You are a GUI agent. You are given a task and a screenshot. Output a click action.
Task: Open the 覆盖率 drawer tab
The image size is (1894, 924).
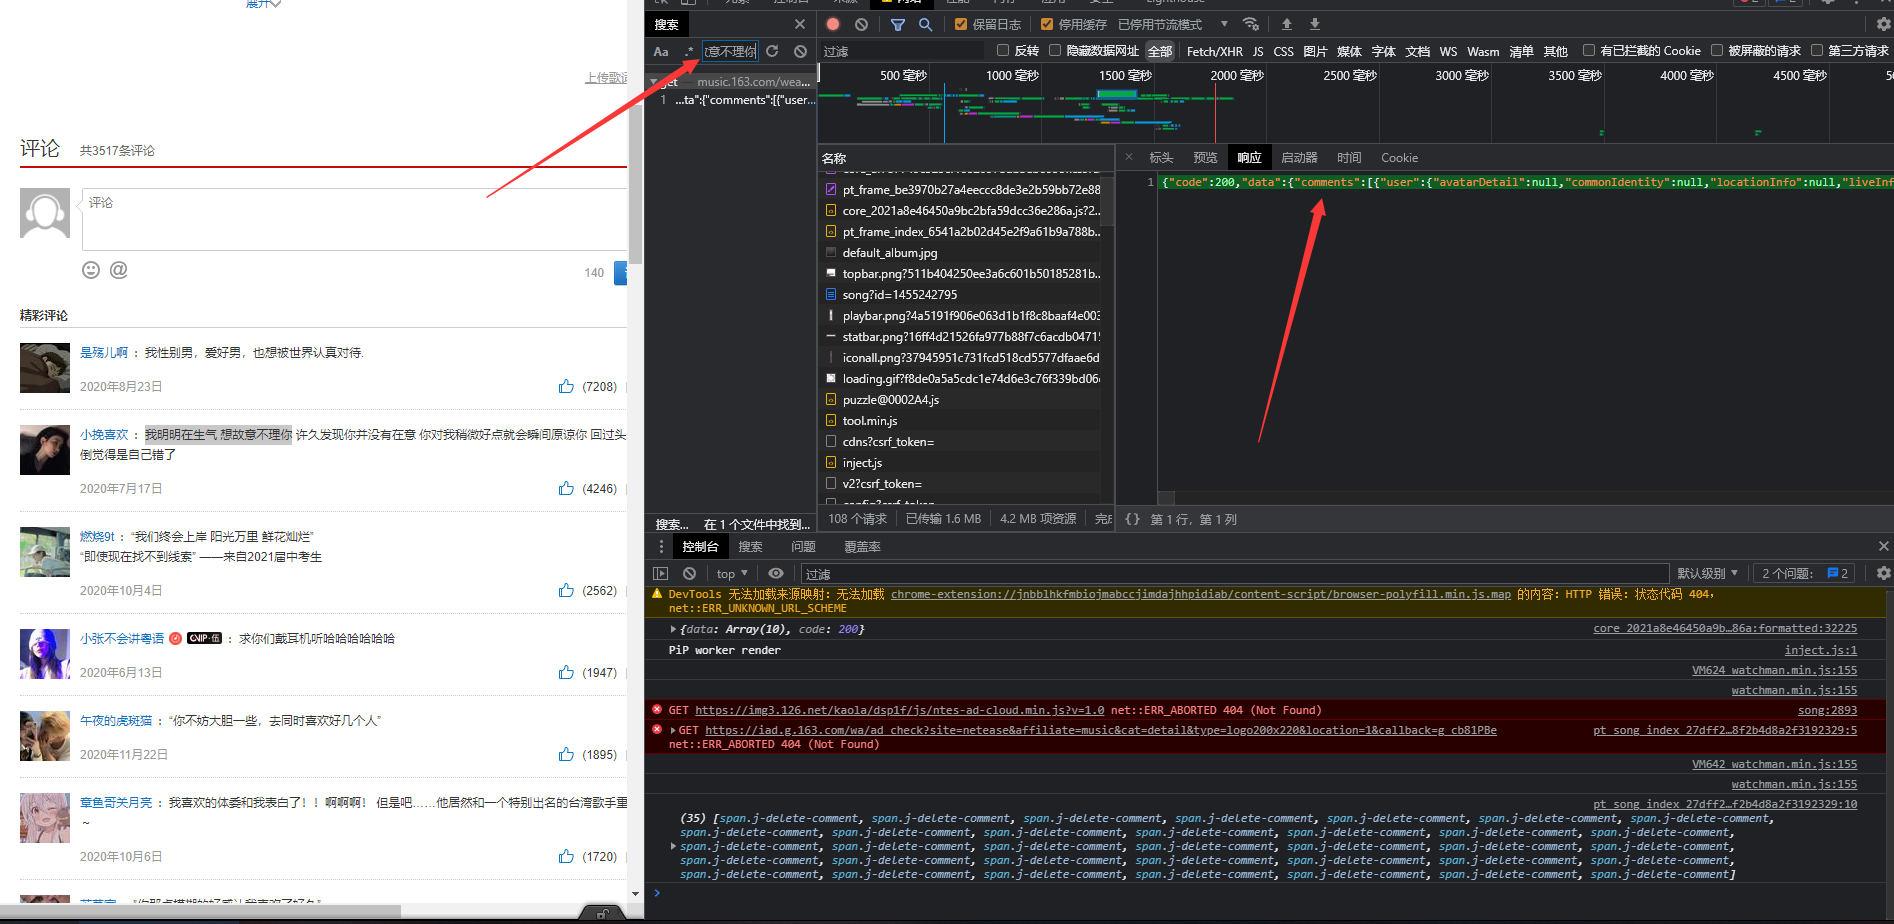coord(862,546)
